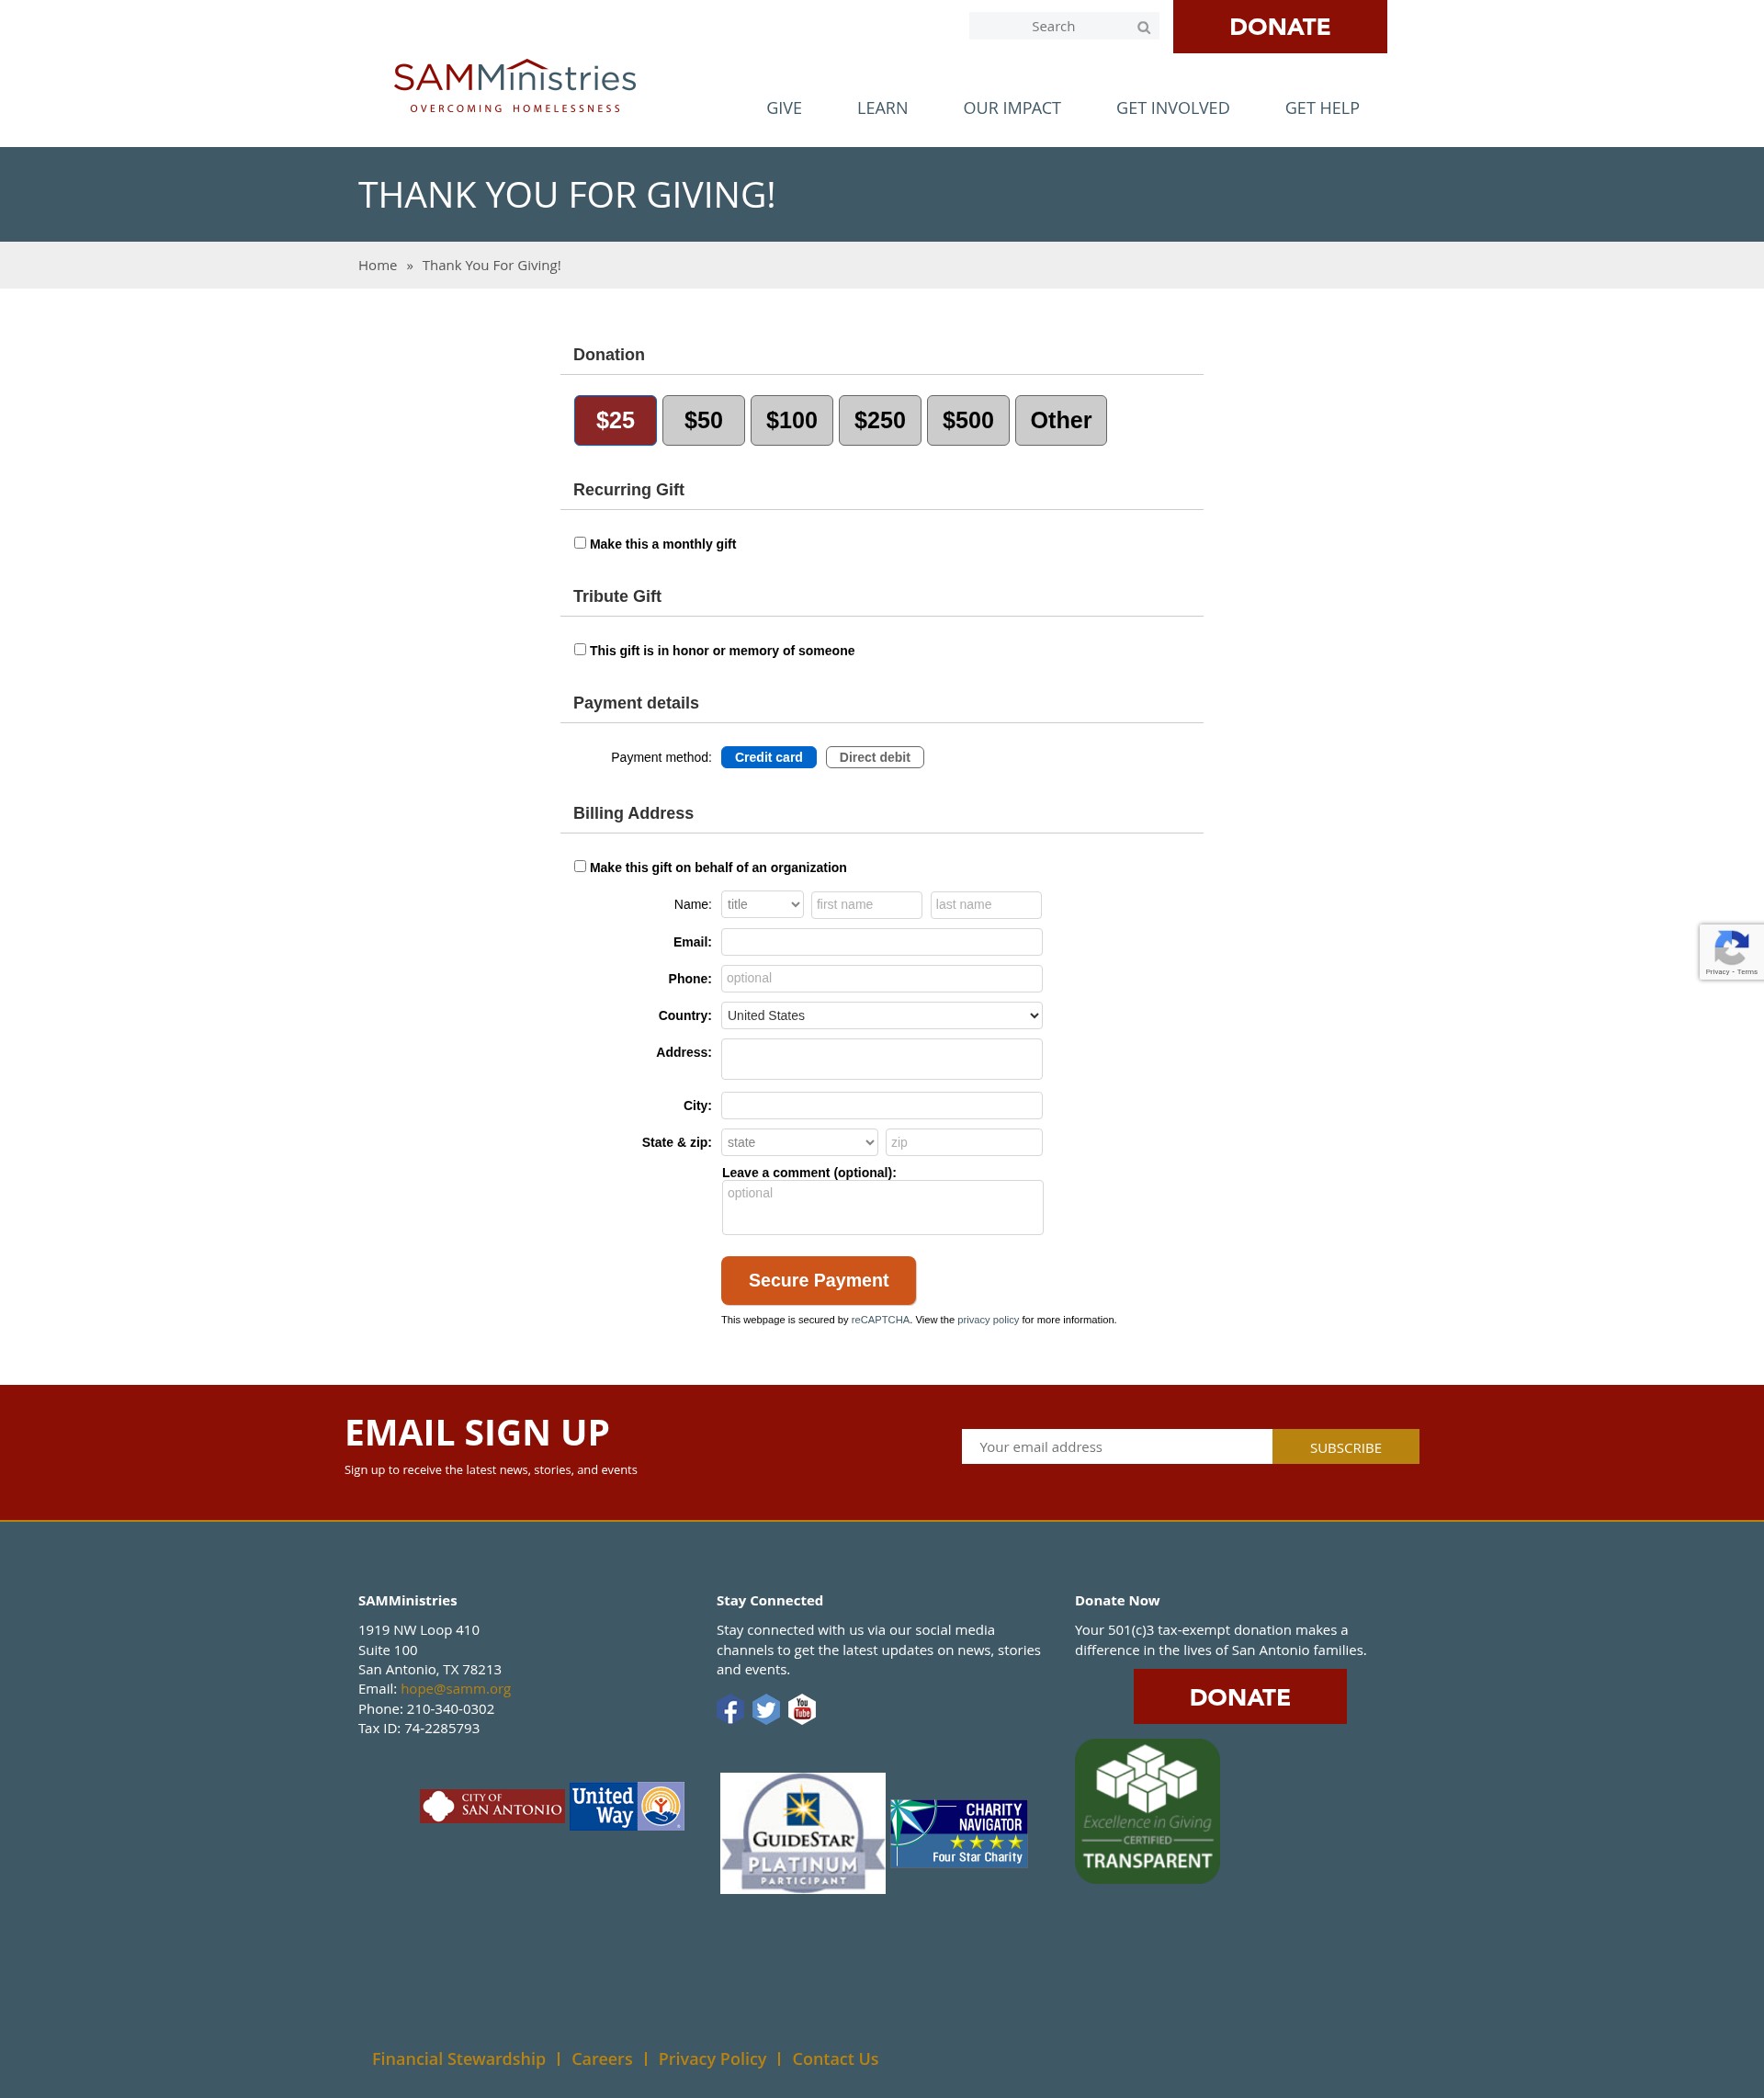Open the privacy policy link below payment

coord(987,1320)
